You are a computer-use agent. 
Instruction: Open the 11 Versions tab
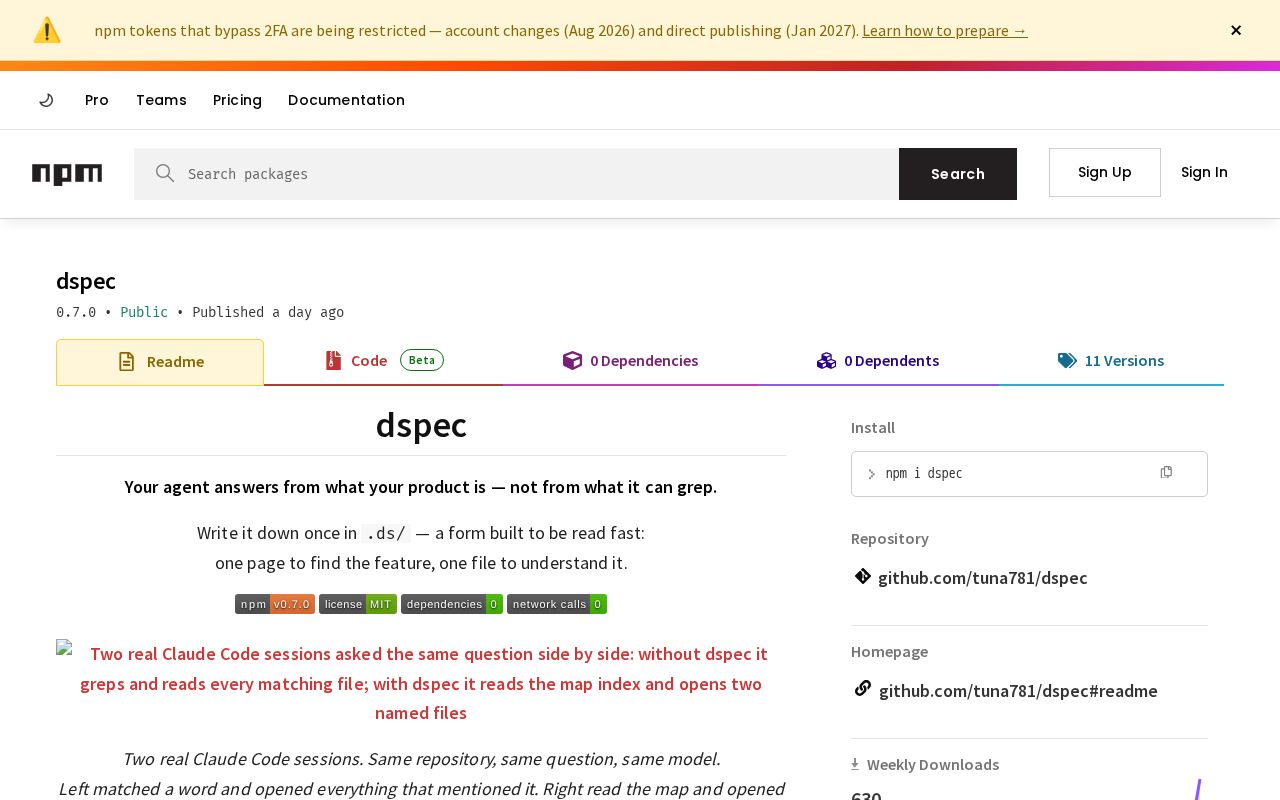(1111, 361)
